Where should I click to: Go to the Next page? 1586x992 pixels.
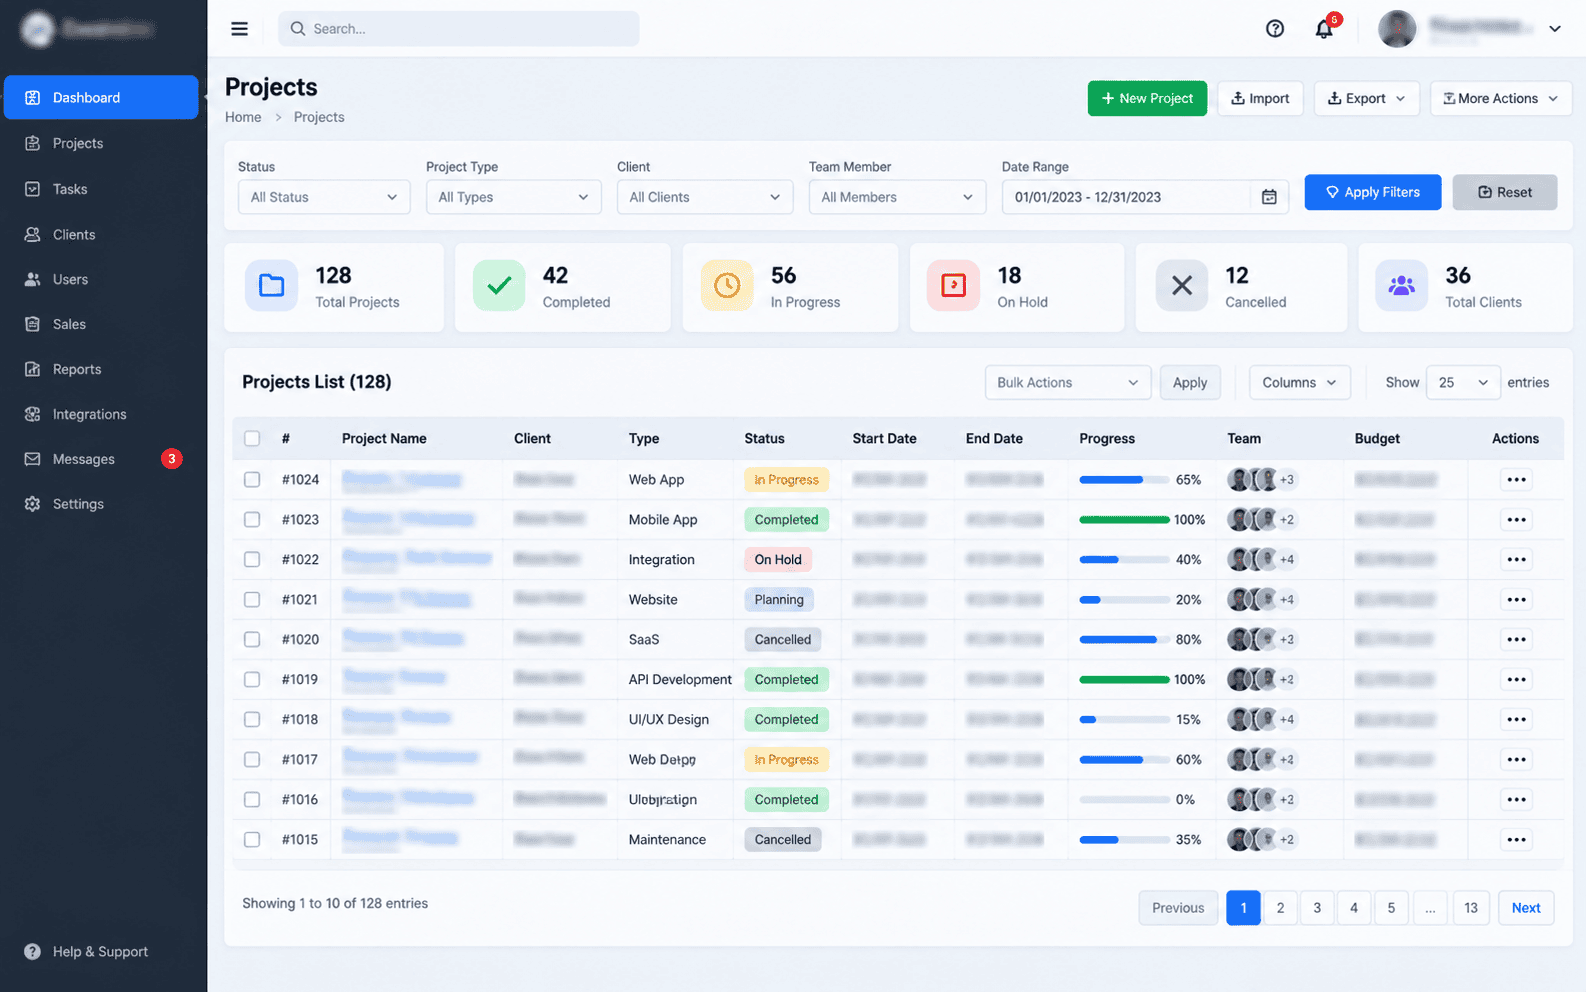[x=1526, y=908]
